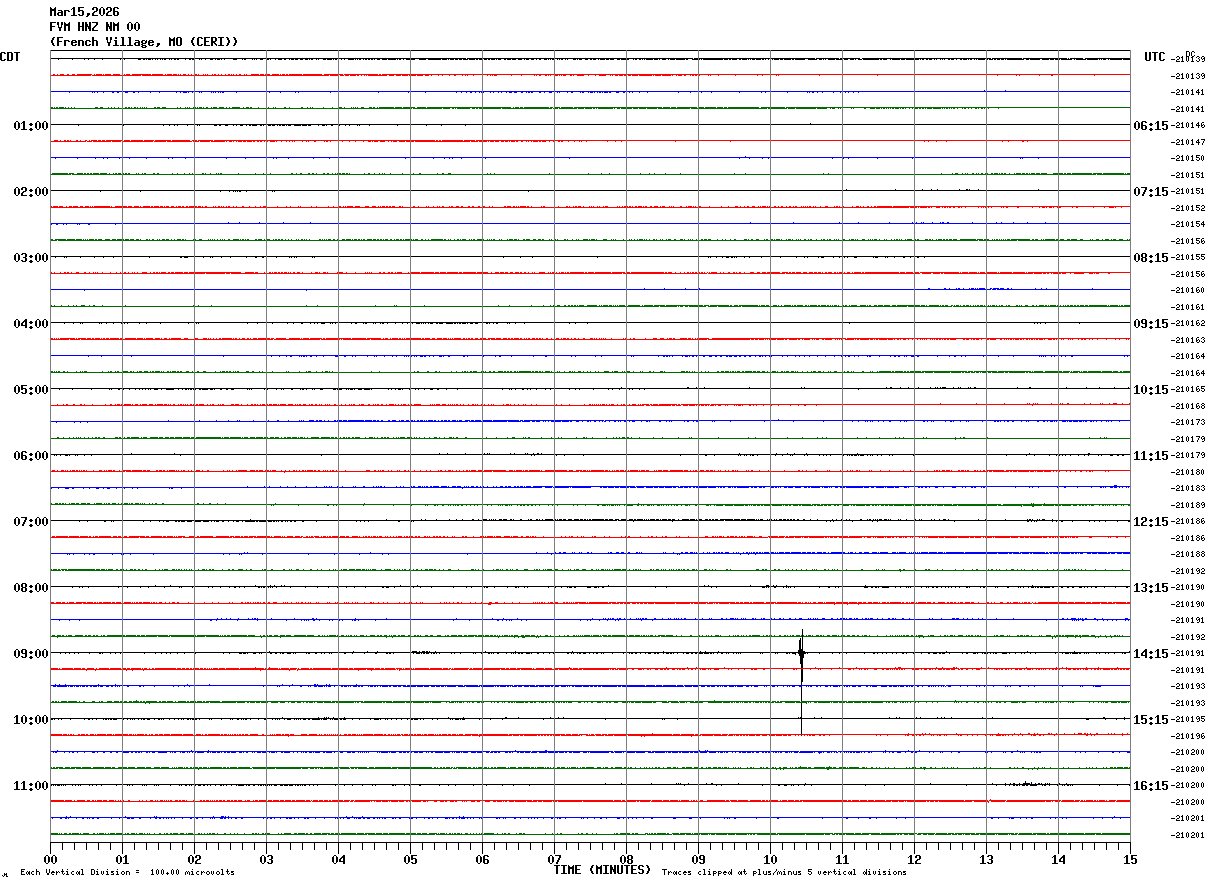The width and height of the screenshot is (1210, 886).
Task: Click the Traces clipped footer note
Action: pyautogui.click(x=784, y=873)
